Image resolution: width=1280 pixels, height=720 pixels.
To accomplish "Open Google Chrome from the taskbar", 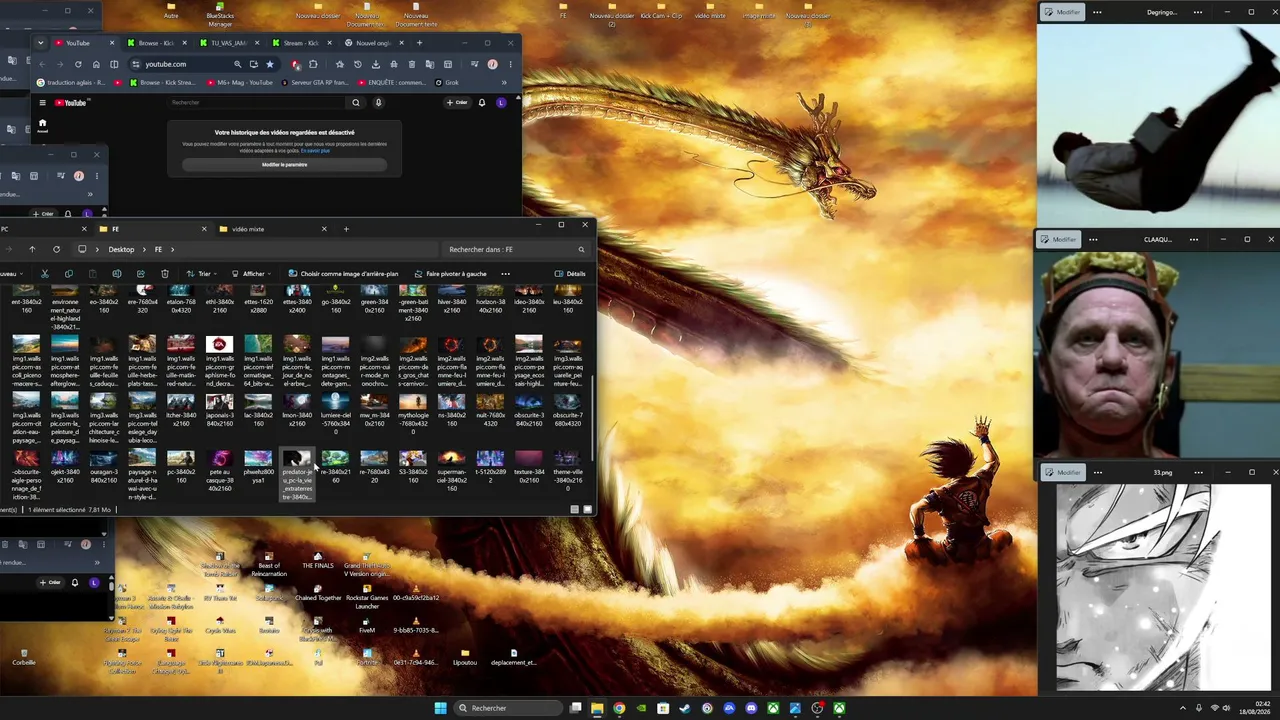I will (x=619, y=708).
